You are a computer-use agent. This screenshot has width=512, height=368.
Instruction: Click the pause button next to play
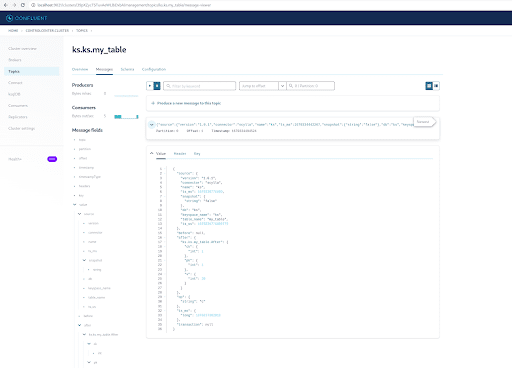pyautogui.click(x=157, y=86)
